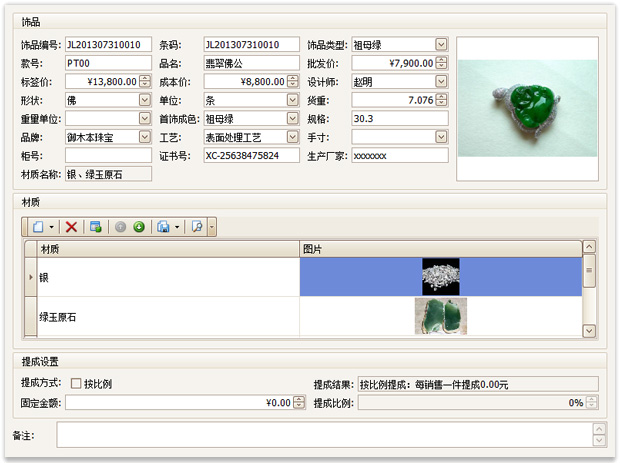Viewport: 620px width, 463px height.
Task: Click the 品名 field with 翡翠佛公
Action: [x=251, y=63]
